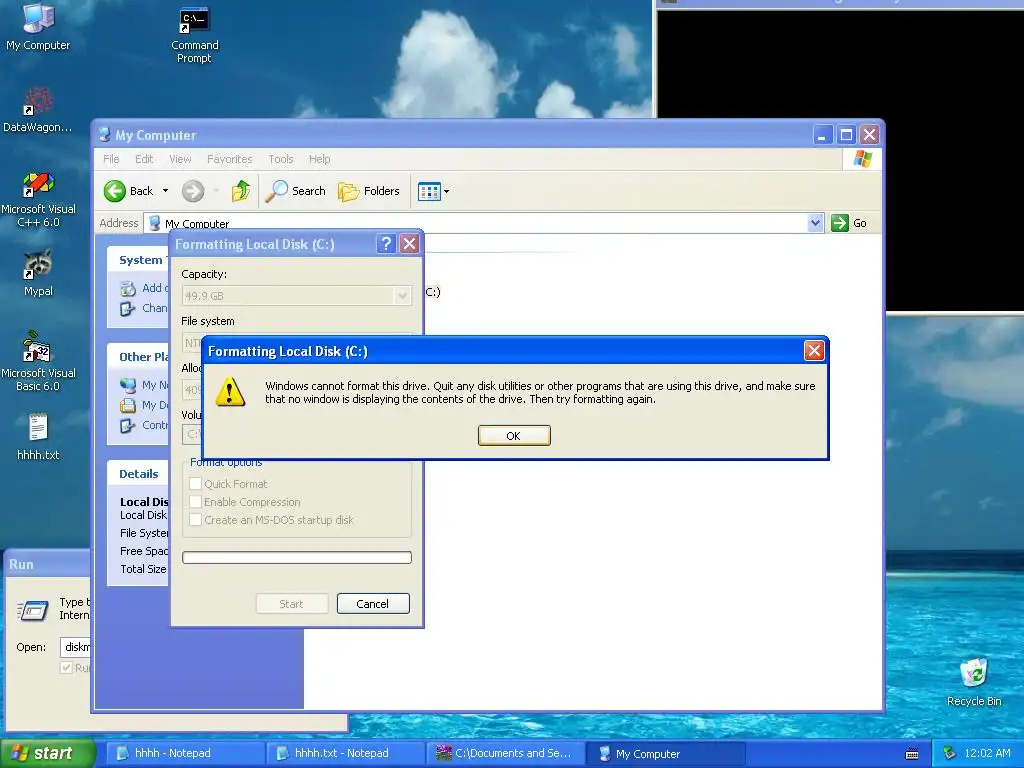Click My Documents icon in Other Places

128,406
